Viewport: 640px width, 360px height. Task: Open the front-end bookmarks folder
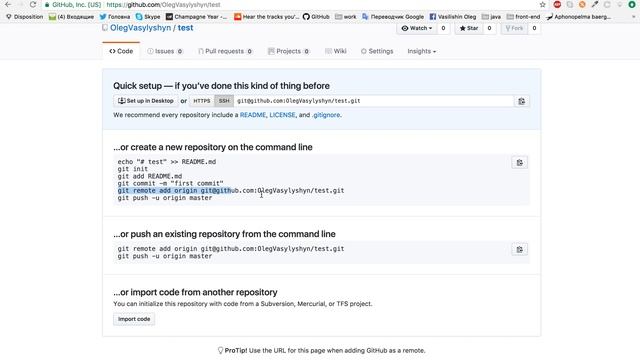point(523,17)
